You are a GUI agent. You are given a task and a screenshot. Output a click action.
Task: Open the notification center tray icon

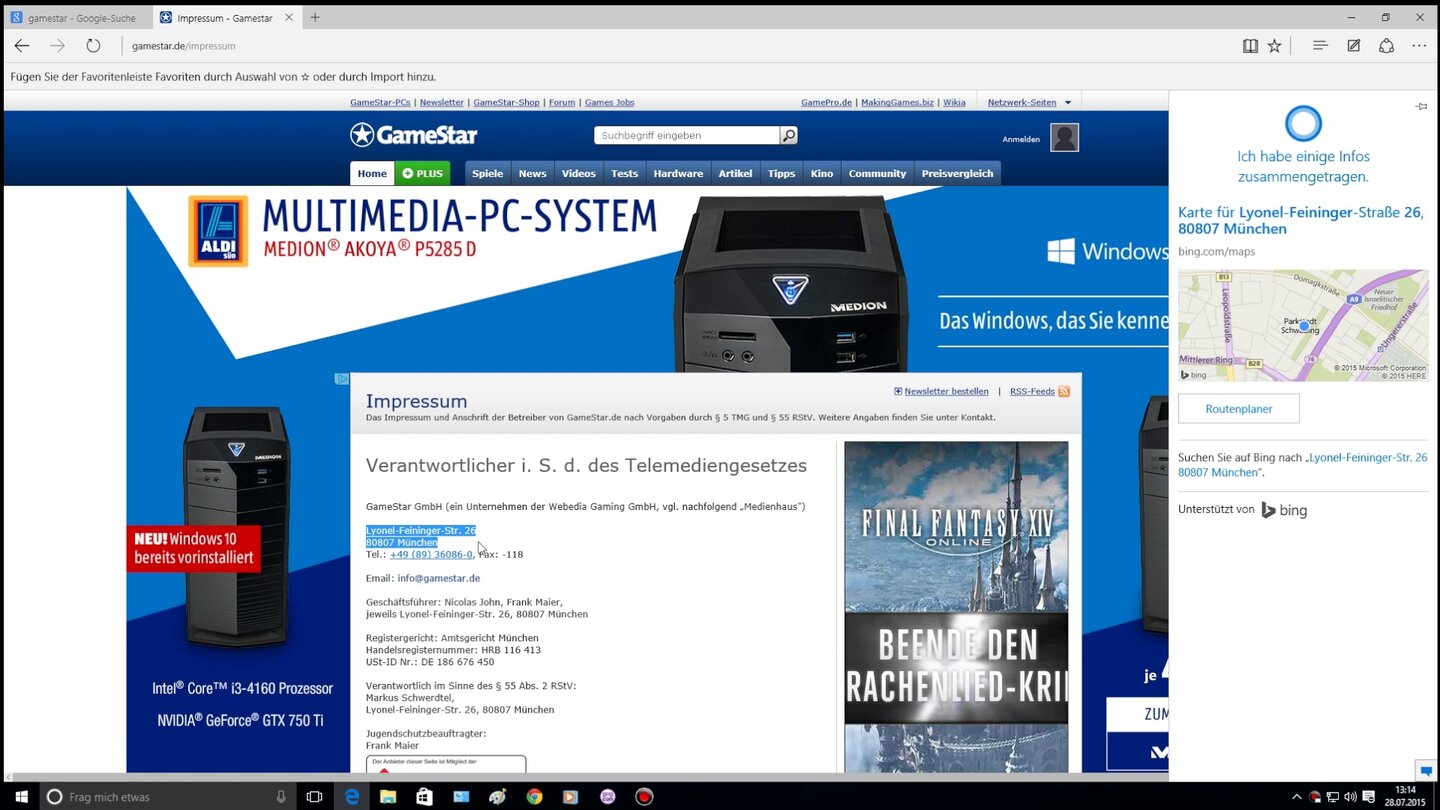click(1370, 797)
